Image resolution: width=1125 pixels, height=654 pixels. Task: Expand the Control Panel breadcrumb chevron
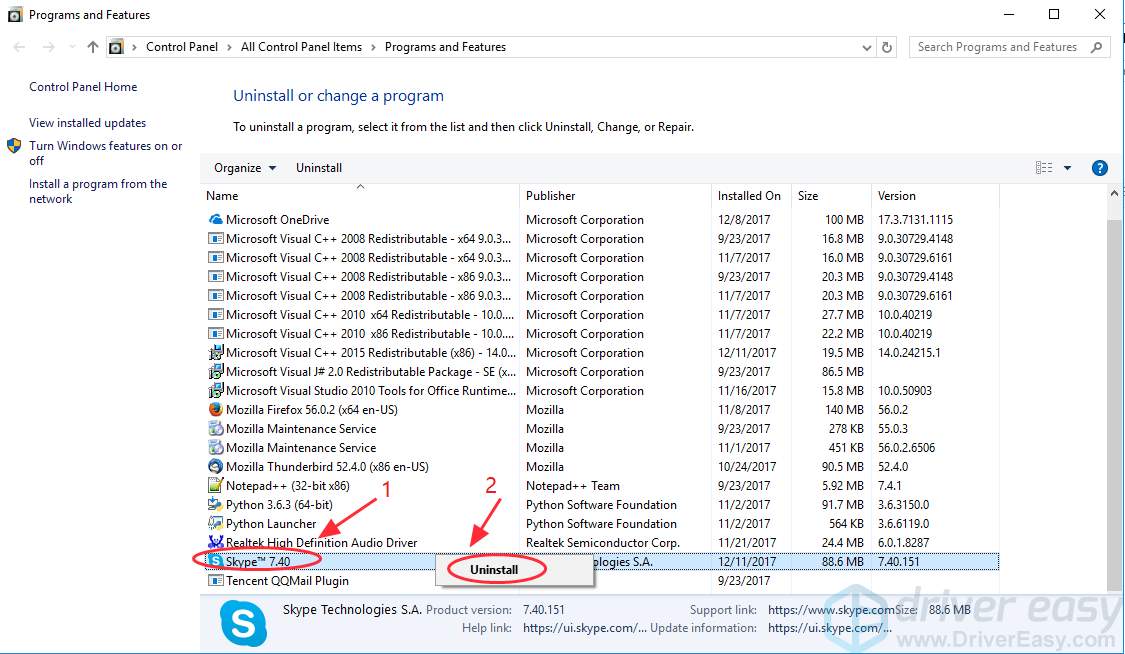click(233, 47)
